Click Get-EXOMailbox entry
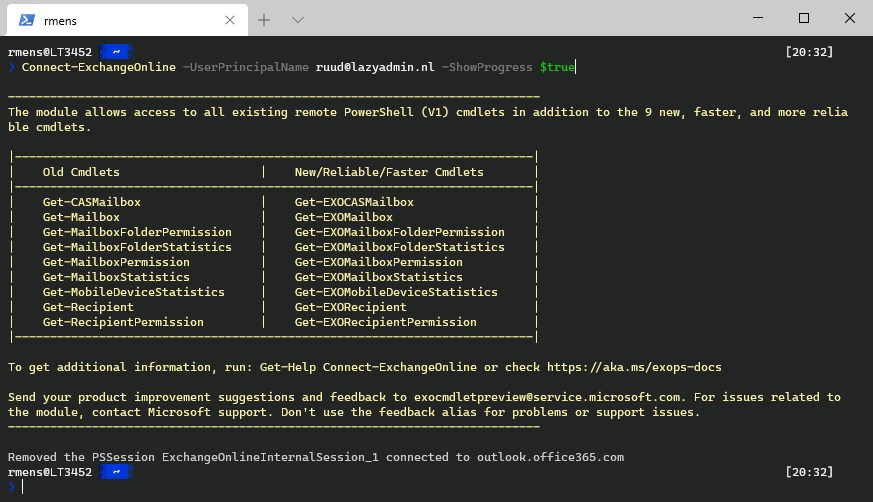This screenshot has height=502, width=873. (344, 217)
